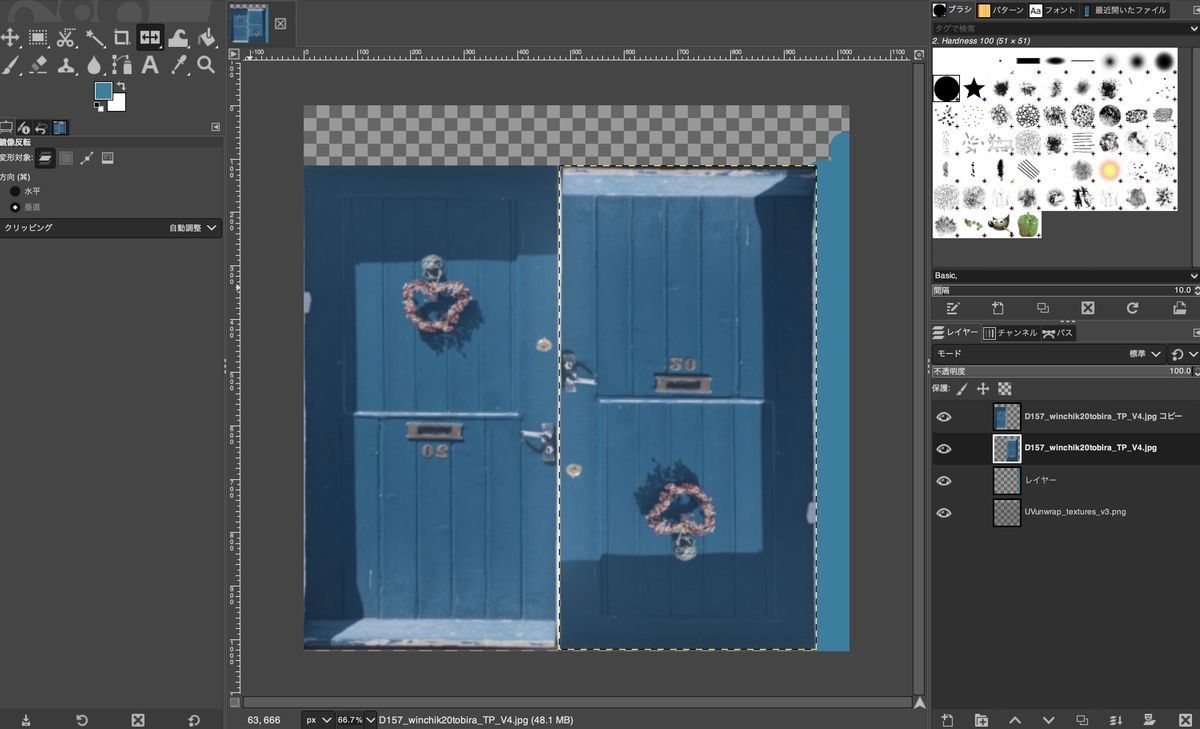Open the Basic brush tag dropdown

1065,275
